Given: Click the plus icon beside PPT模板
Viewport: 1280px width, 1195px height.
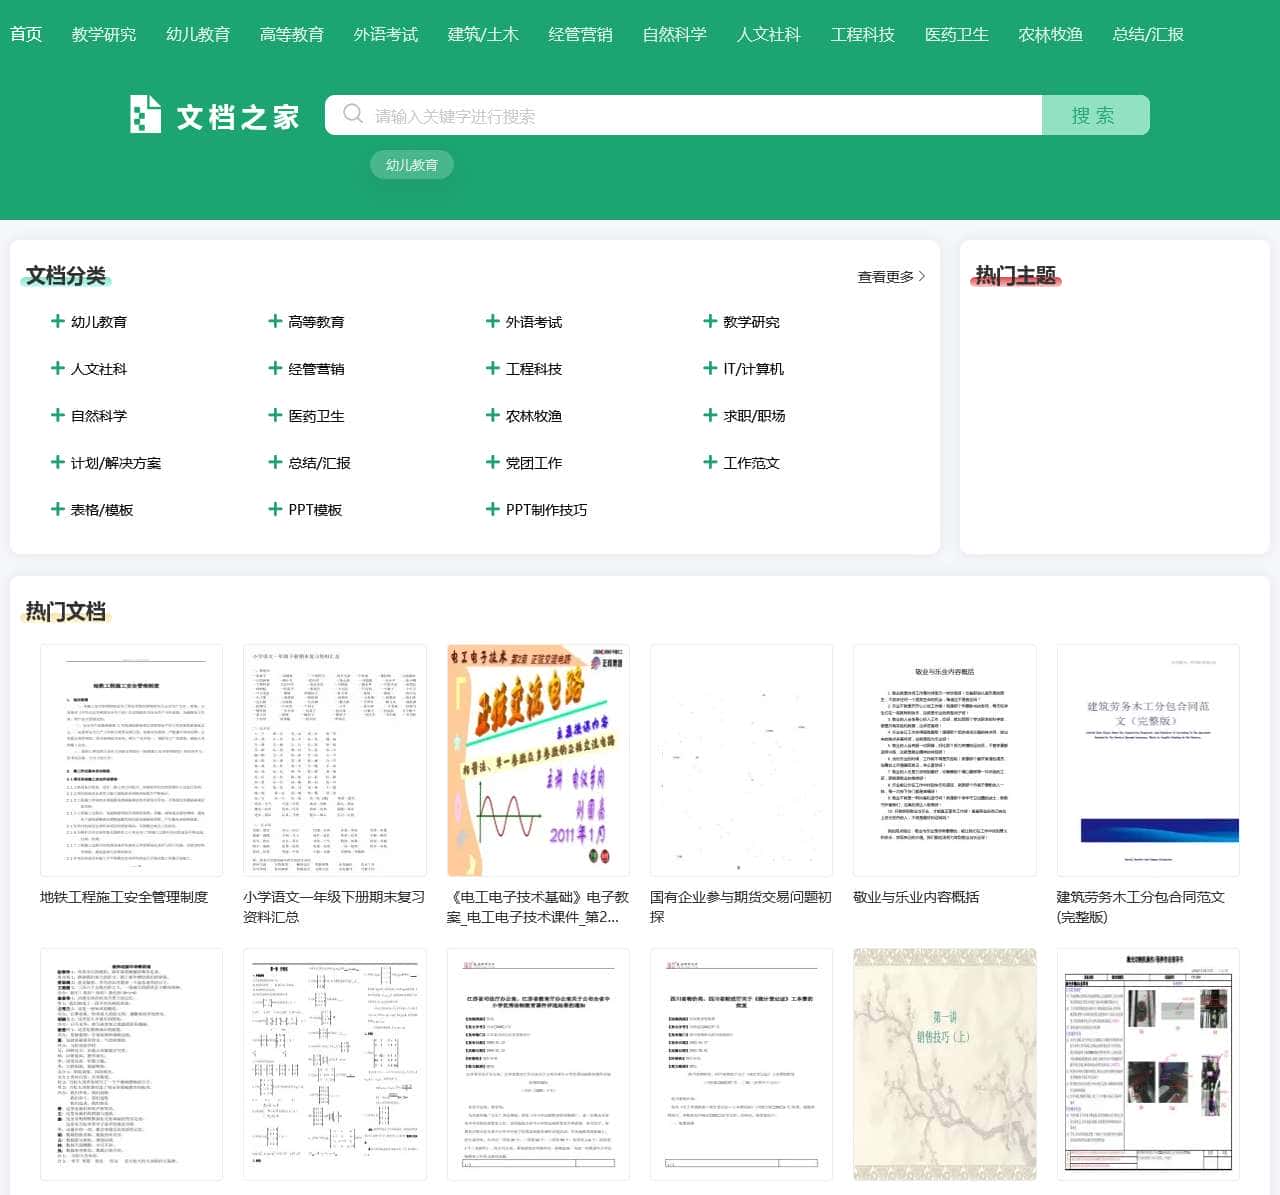Looking at the screenshot, I should point(275,509).
